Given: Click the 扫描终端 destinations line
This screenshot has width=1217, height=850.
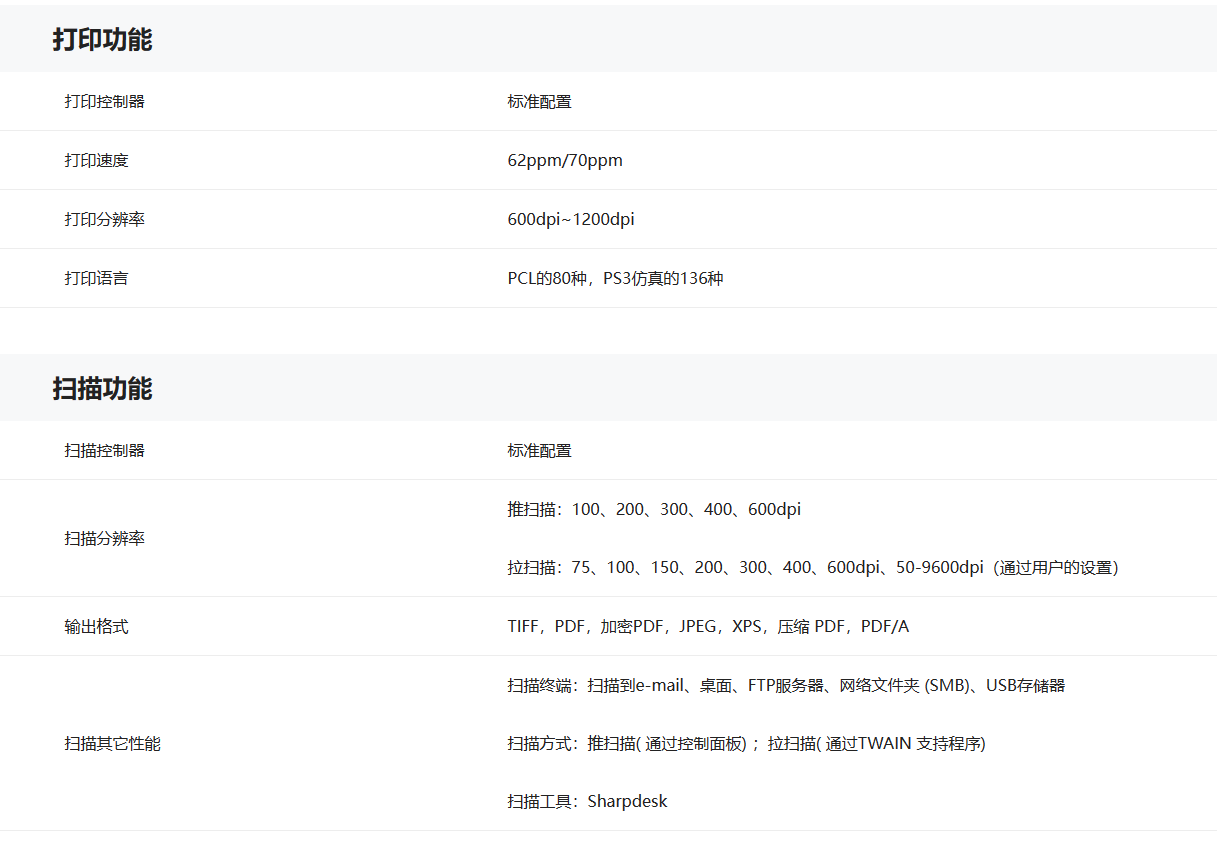Looking at the screenshot, I should (785, 685).
